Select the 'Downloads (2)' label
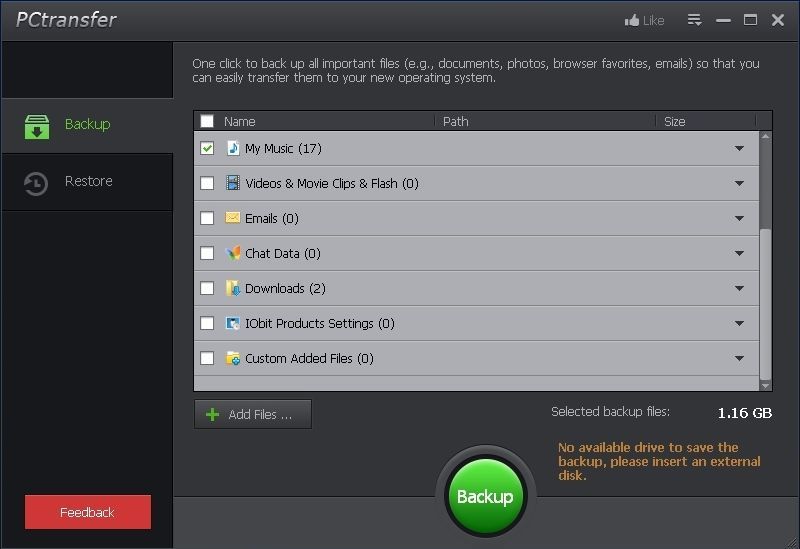This screenshot has width=800, height=549. 285,288
